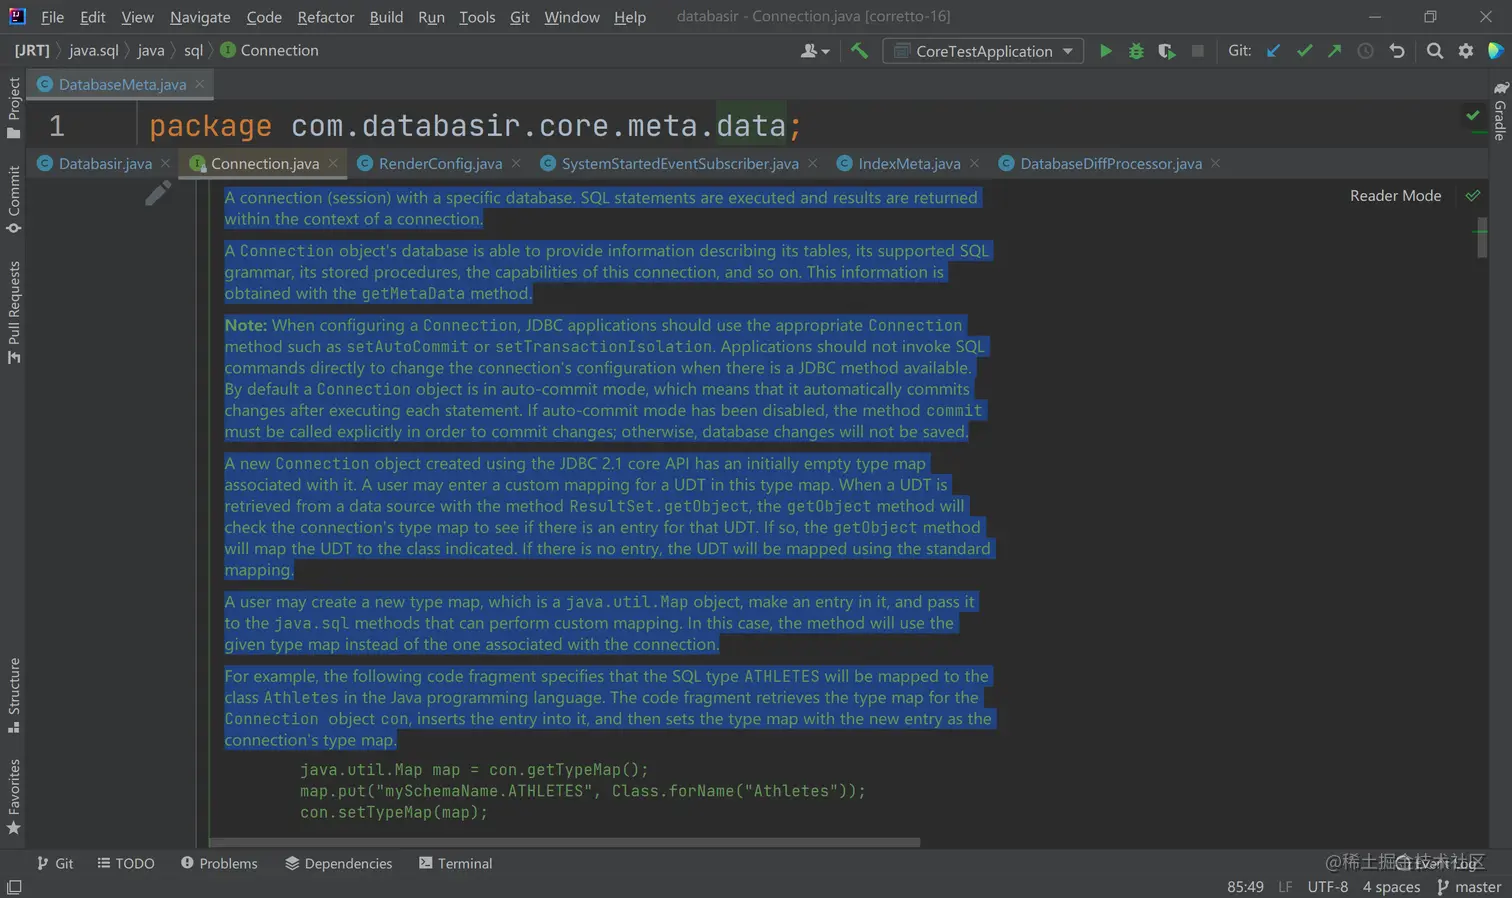Viewport: 1512px width, 898px height.
Task: Close the Connection.java tab
Action: [x=333, y=163]
